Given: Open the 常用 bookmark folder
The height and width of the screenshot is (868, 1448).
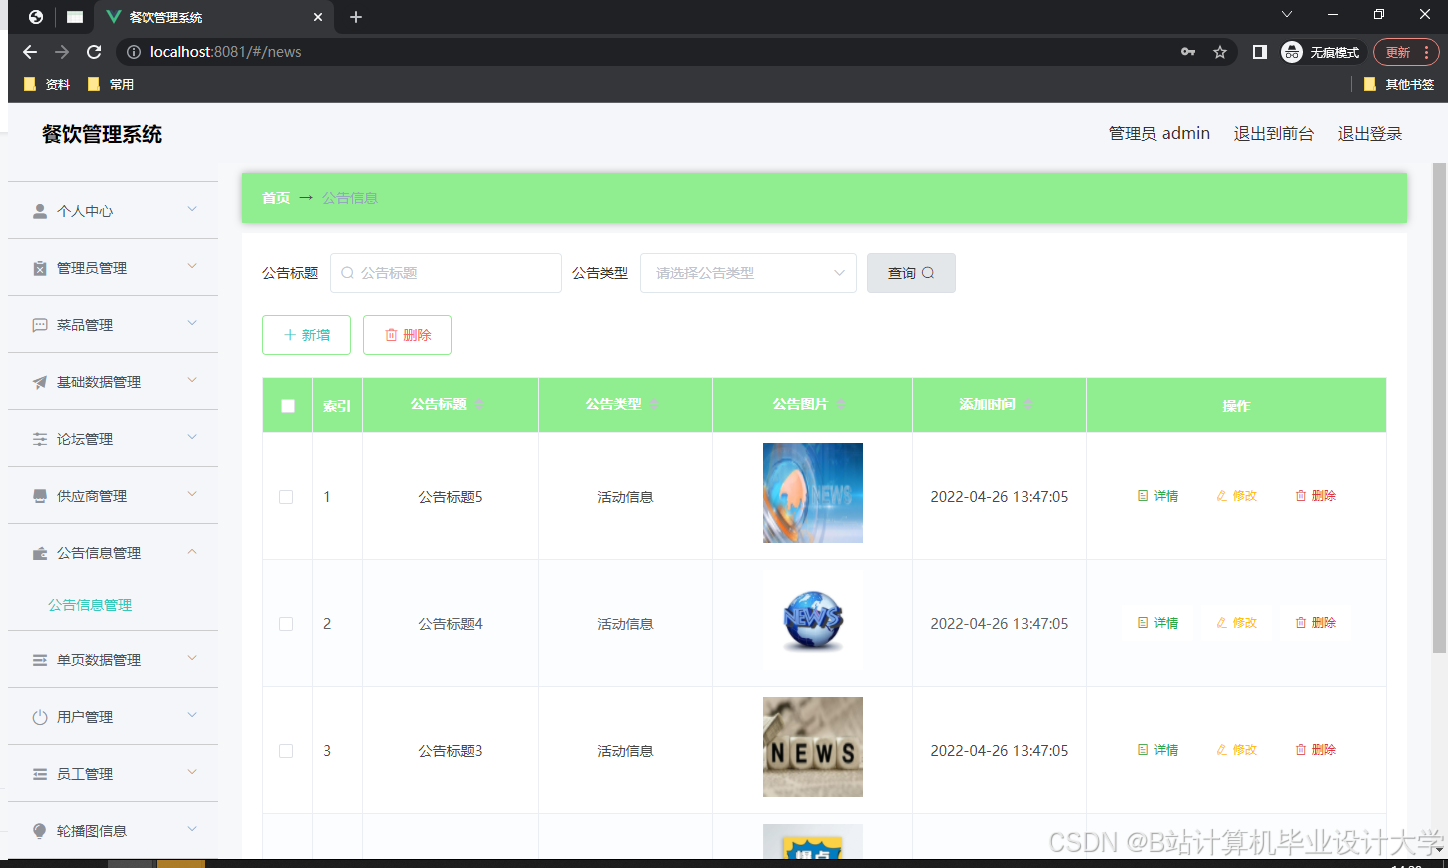Looking at the screenshot, I should (x=111, y=84).
